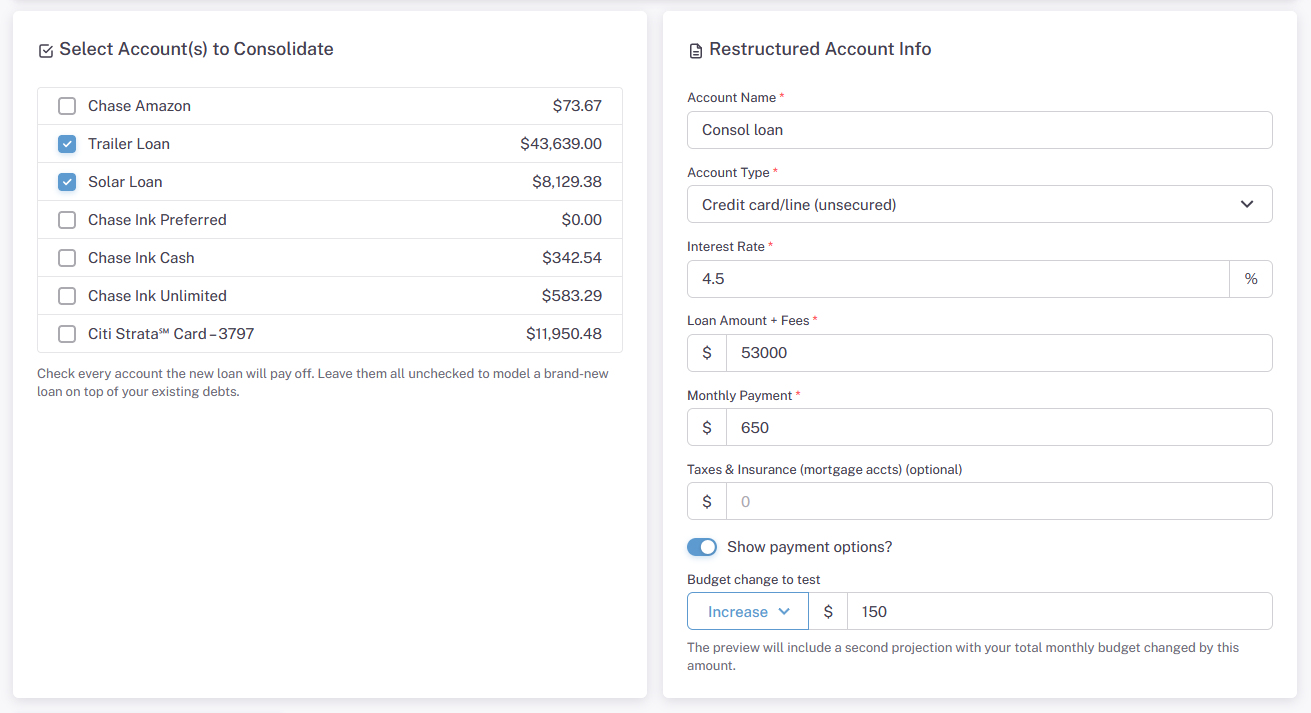Click the Taxes & Insurance input field
The width and height of the screenshot is (1311, 713).
[x=999, y=501]
